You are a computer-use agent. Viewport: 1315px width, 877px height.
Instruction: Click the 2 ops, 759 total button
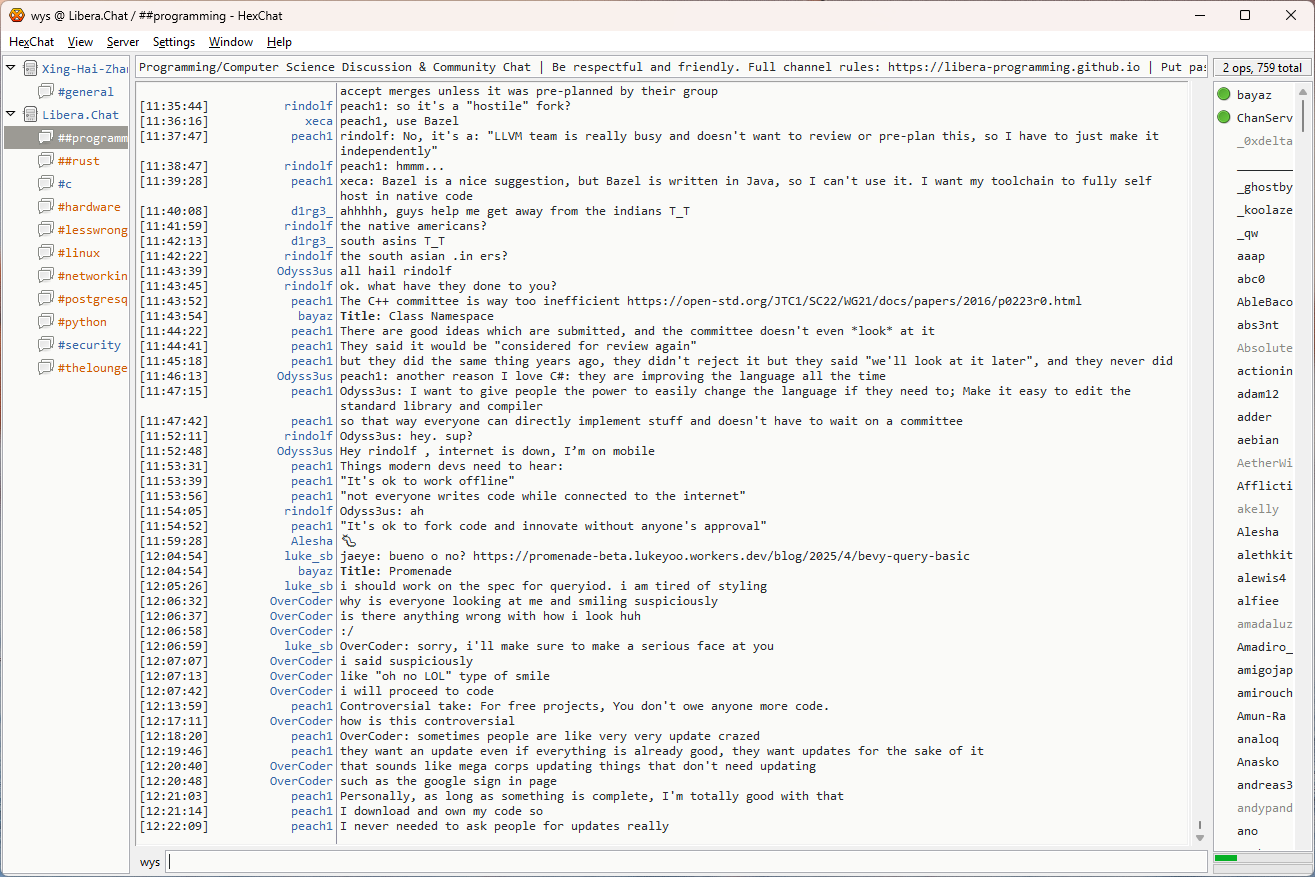coord(1261,68)
